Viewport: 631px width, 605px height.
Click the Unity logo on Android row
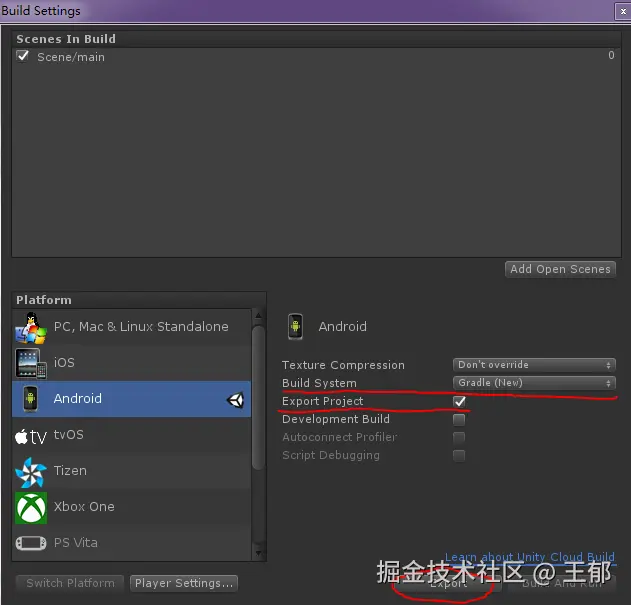[x=236, y=400]
